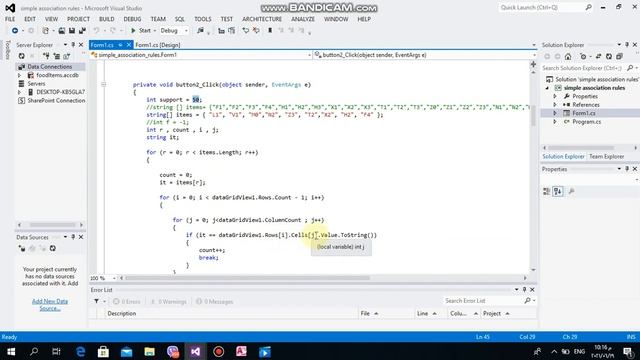Switch Properties panel to categorized view
Screen dimensions: 640x360
(x=547, y=191)
